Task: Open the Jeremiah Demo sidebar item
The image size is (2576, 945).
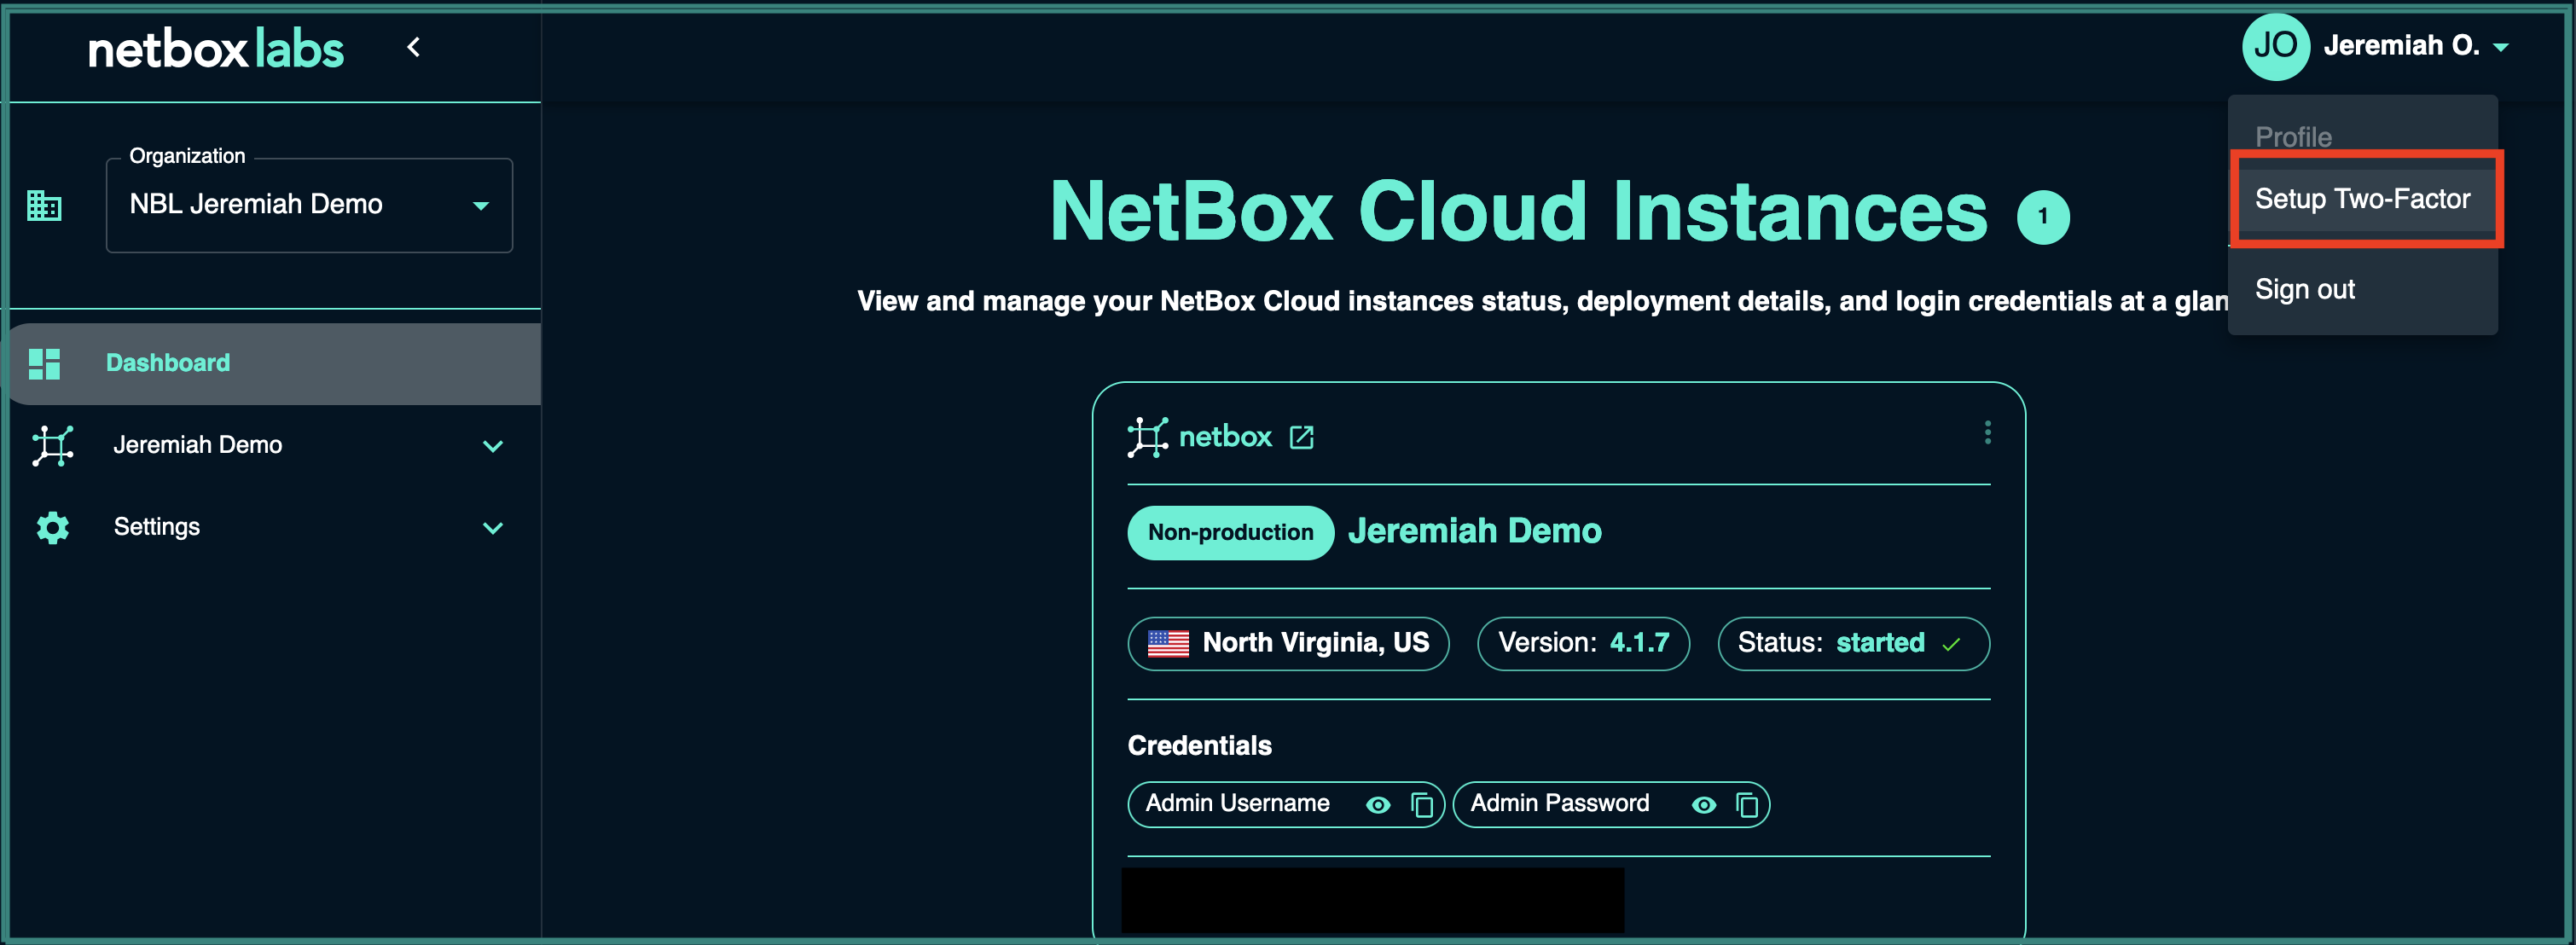Action: click(x=272, y=445)
